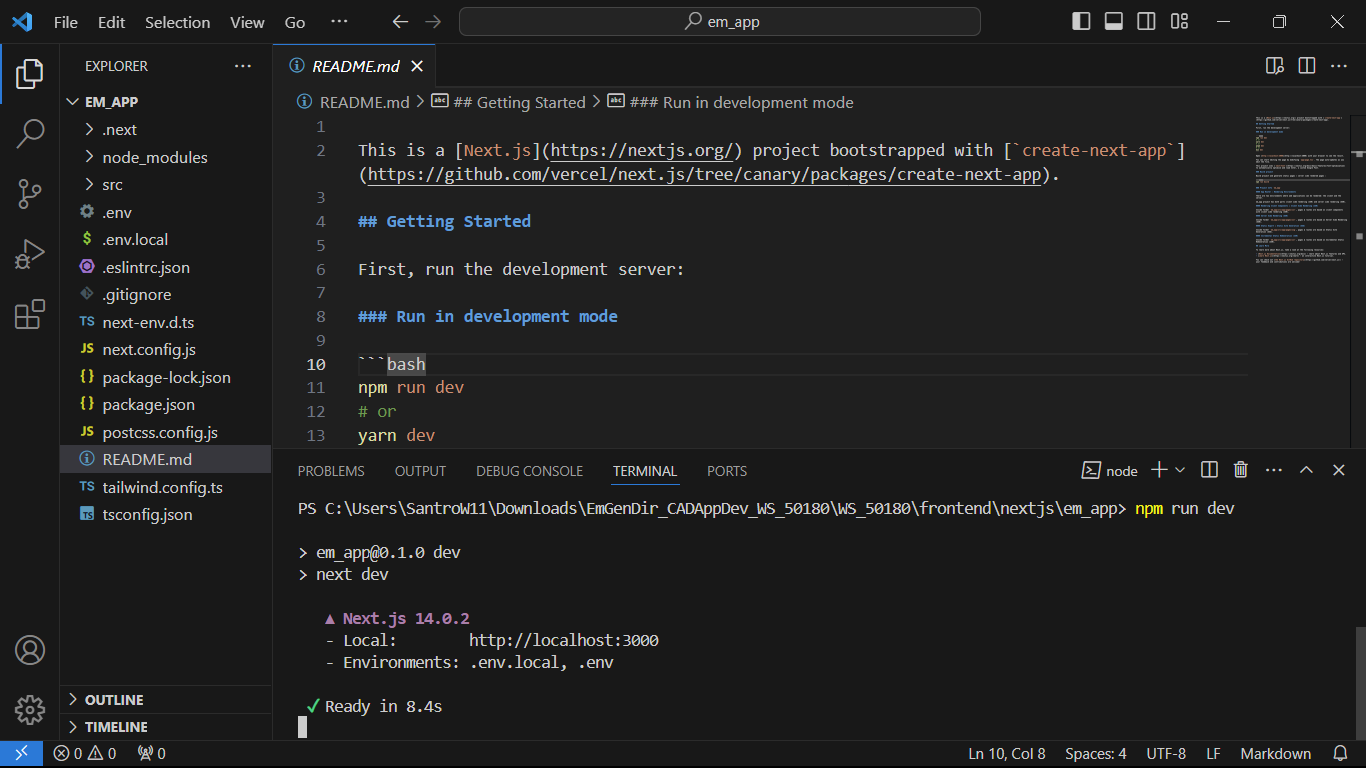Switch to the PROBLEMS tab
1366x768 pixels.
(331, 471)
